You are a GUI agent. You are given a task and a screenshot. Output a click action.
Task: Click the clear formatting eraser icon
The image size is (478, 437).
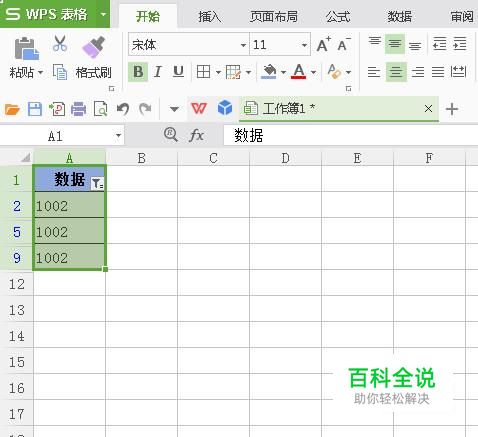[x=334, y=72]
